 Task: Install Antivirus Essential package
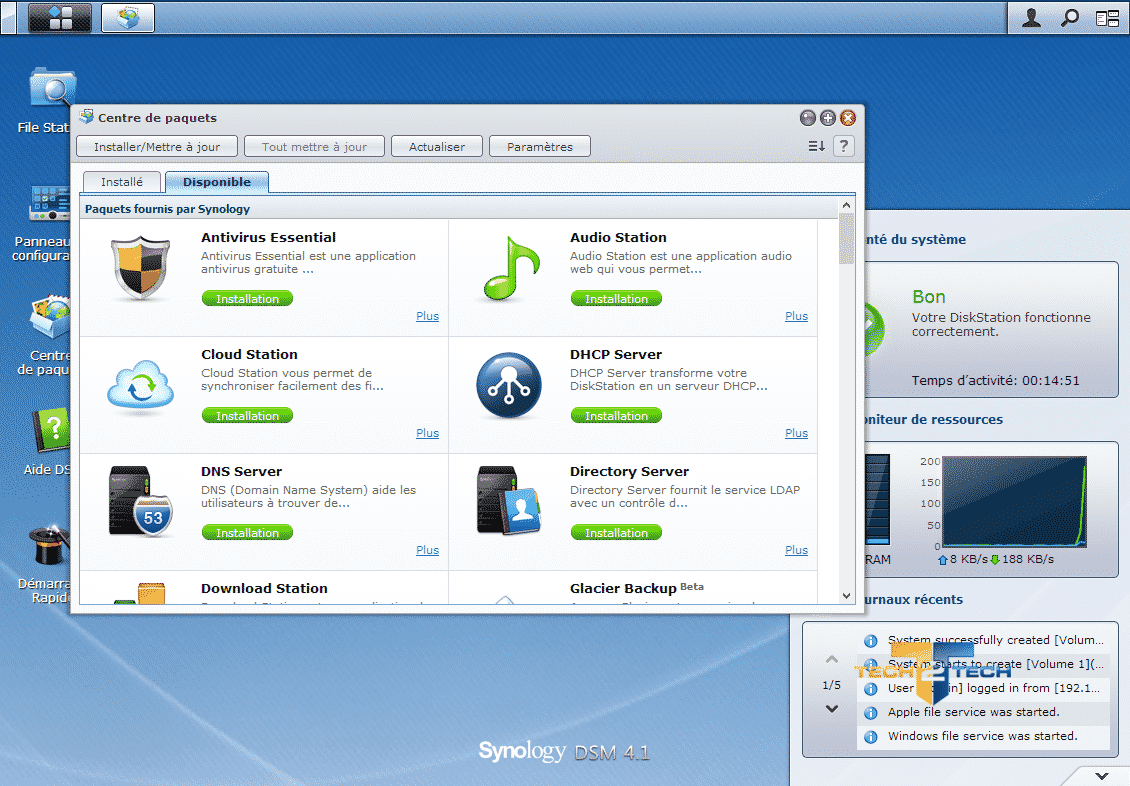(247, 298)
